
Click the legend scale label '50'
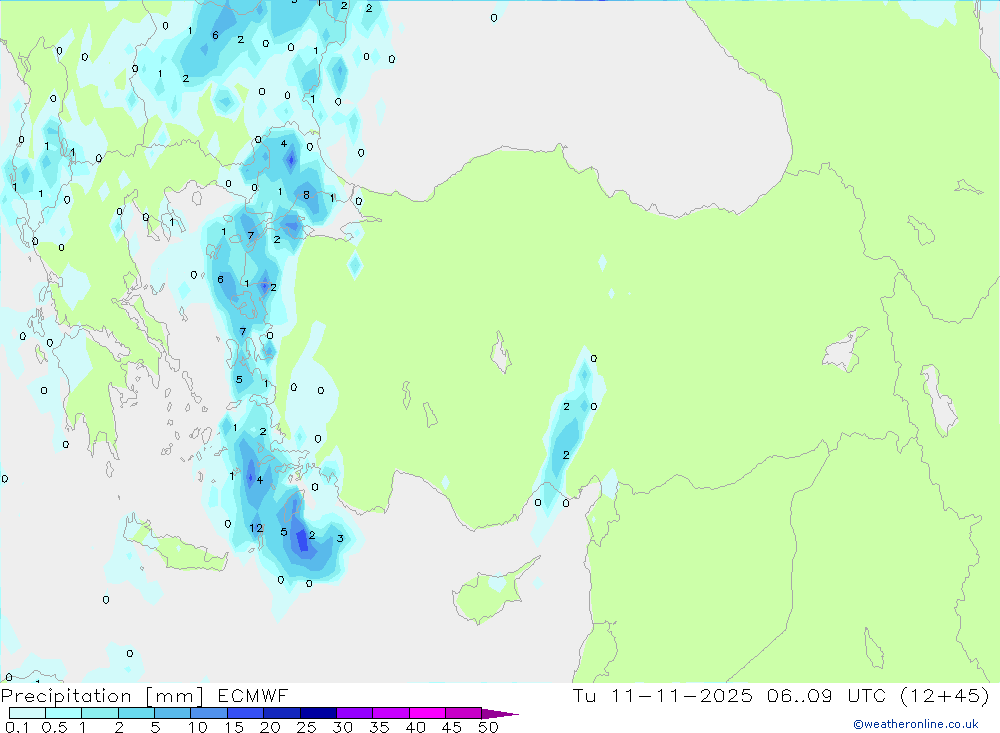tap(489, 727)
